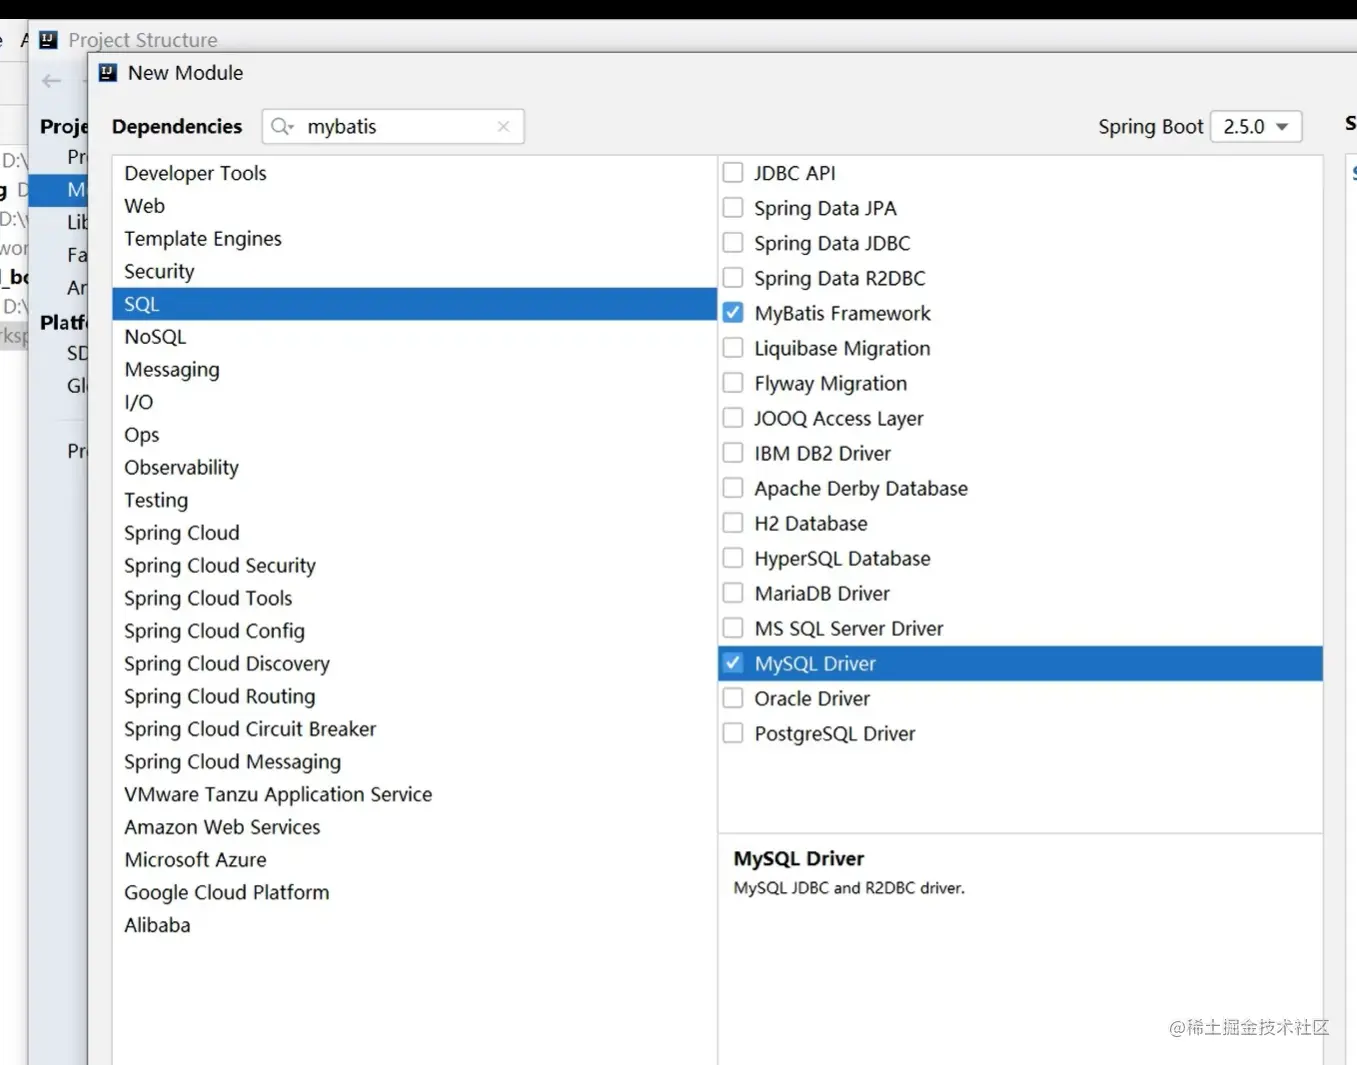Enable Spring Data R2DBC dependency
Screen dimensions: 1357x1065
733,278
